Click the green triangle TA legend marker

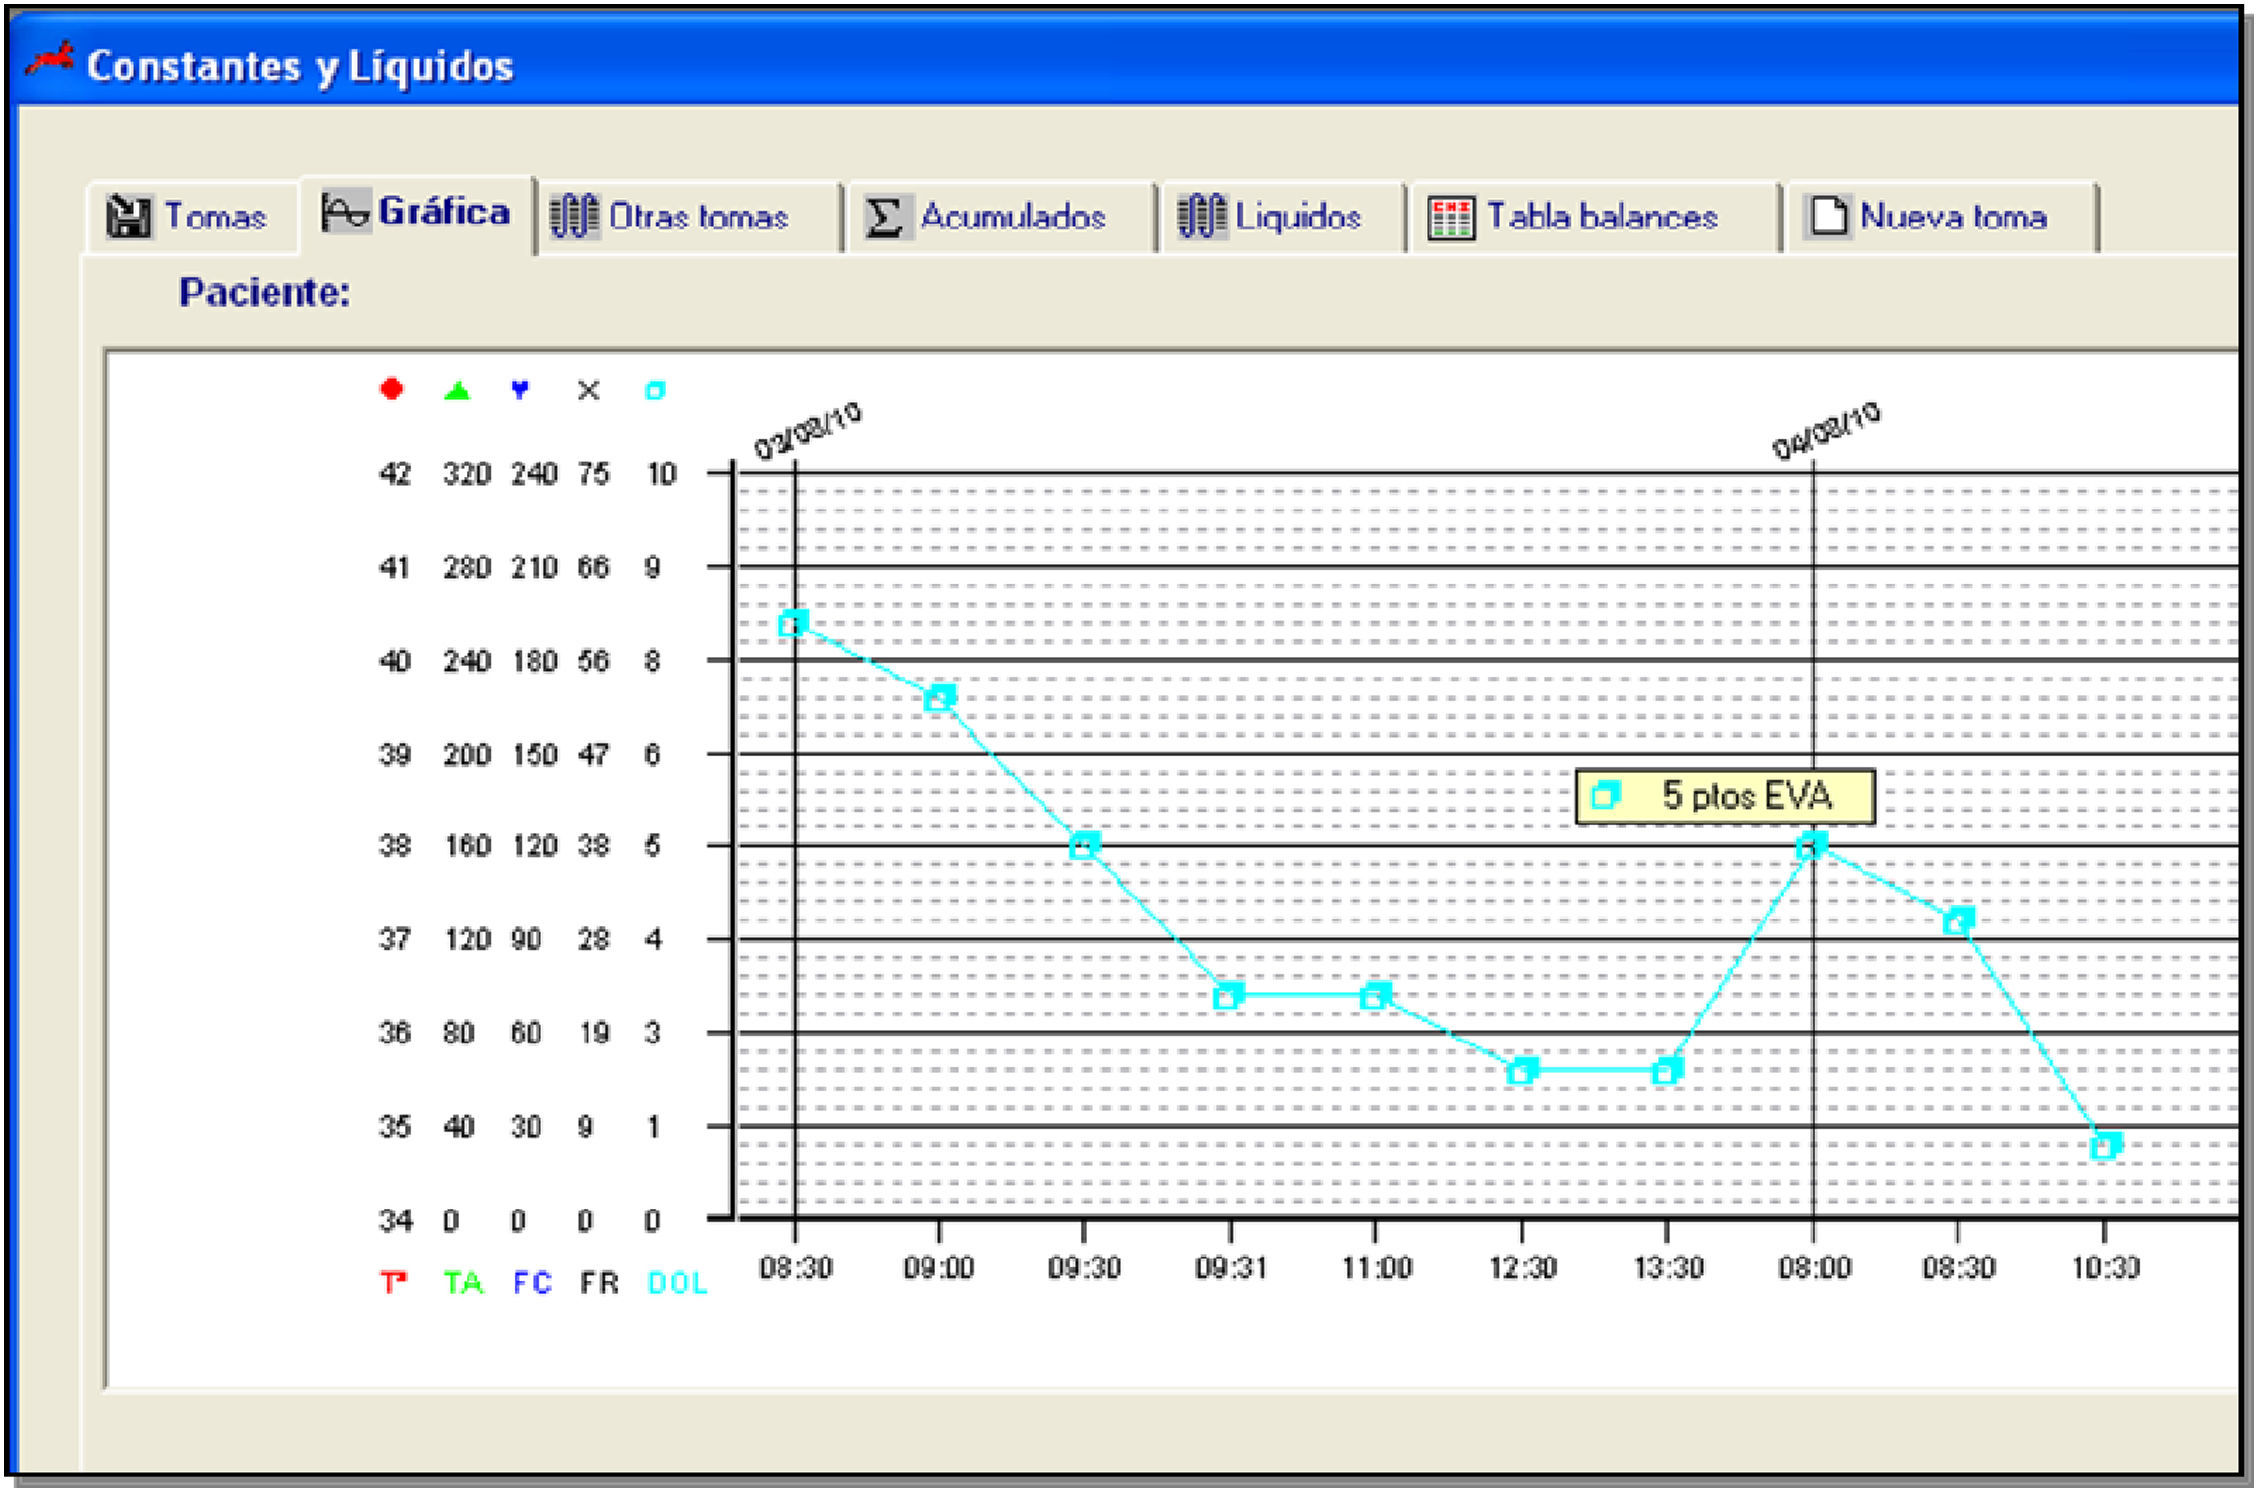pyautogui.click(x=457, y=390)
